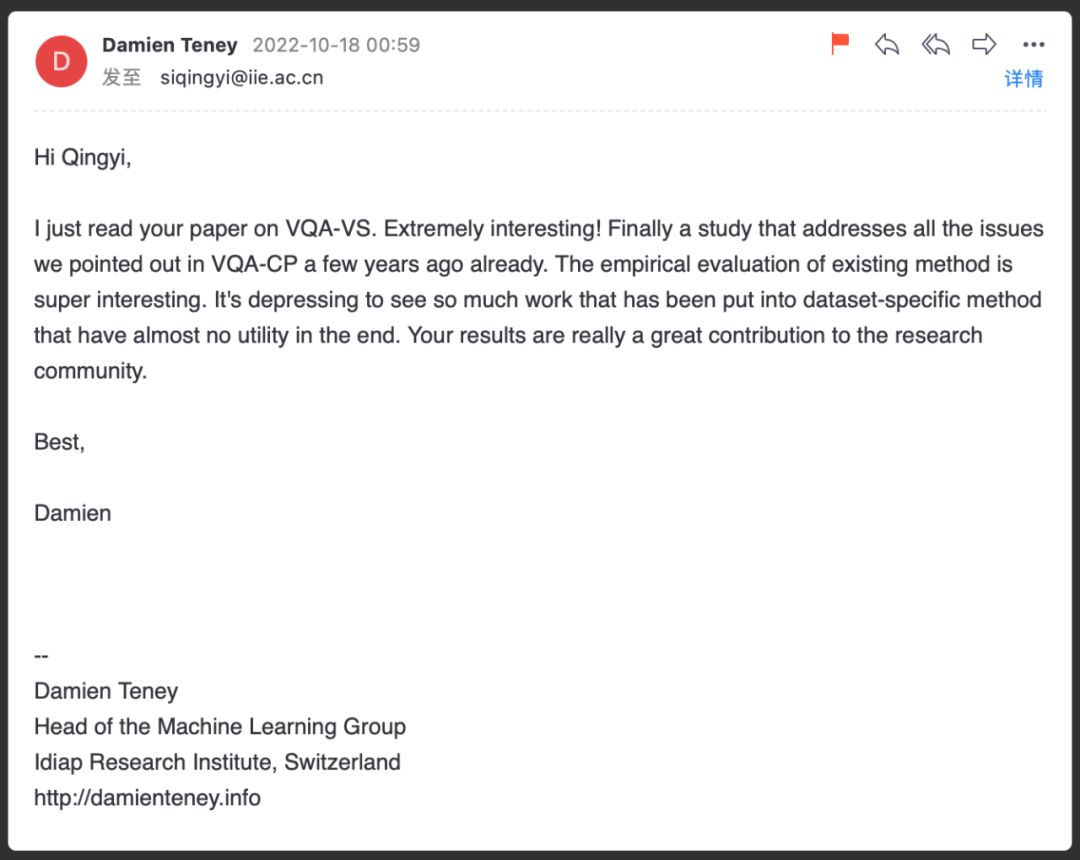Open the damienteney.info signature link

point(147,797)
